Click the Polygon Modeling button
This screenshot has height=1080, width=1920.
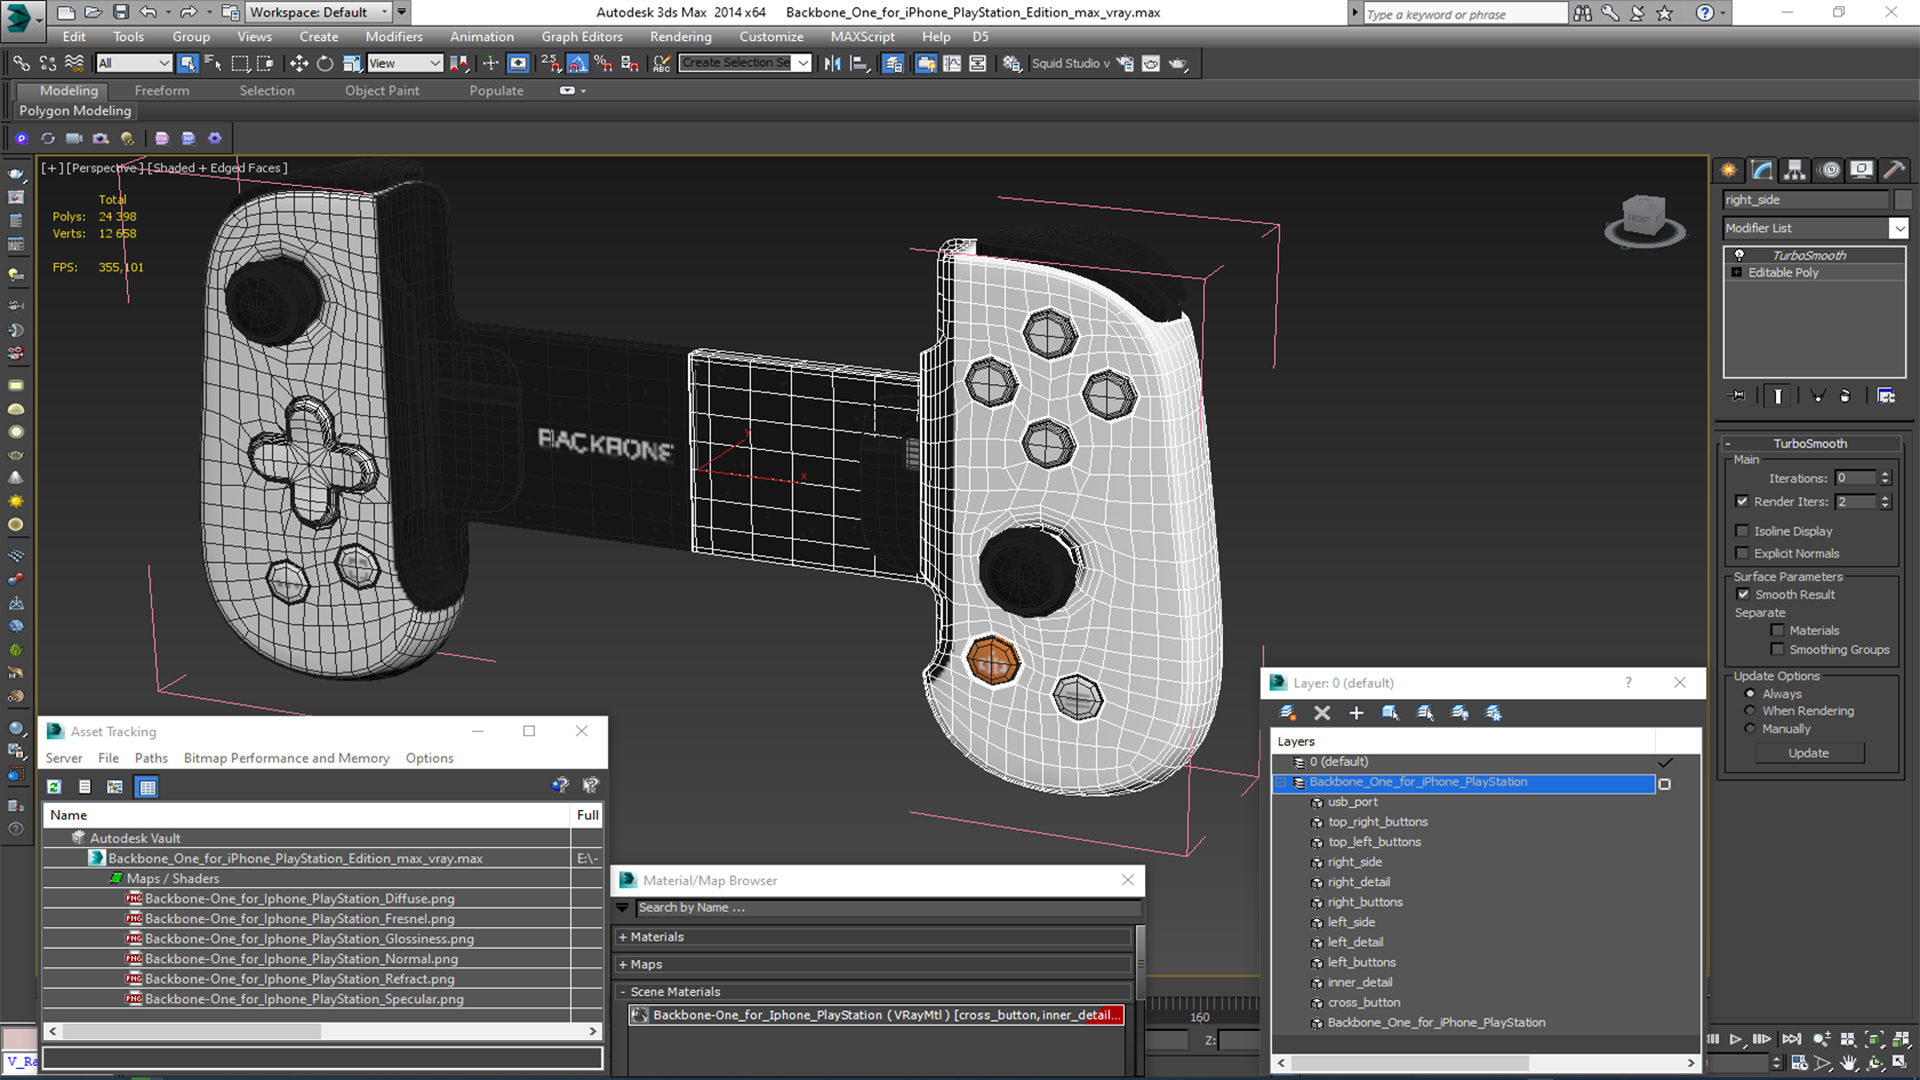coord(75,111)
